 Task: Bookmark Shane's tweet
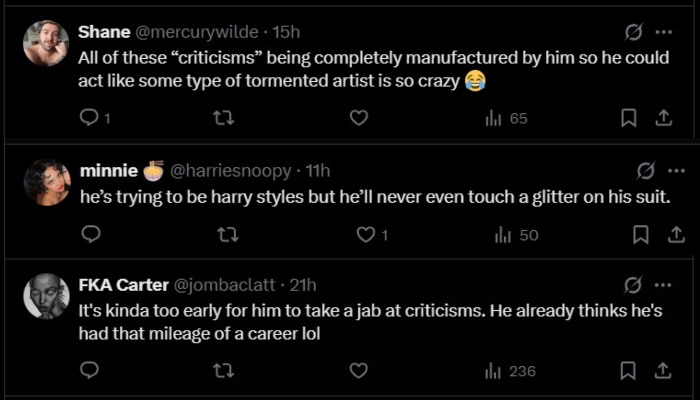click(629, 118)
